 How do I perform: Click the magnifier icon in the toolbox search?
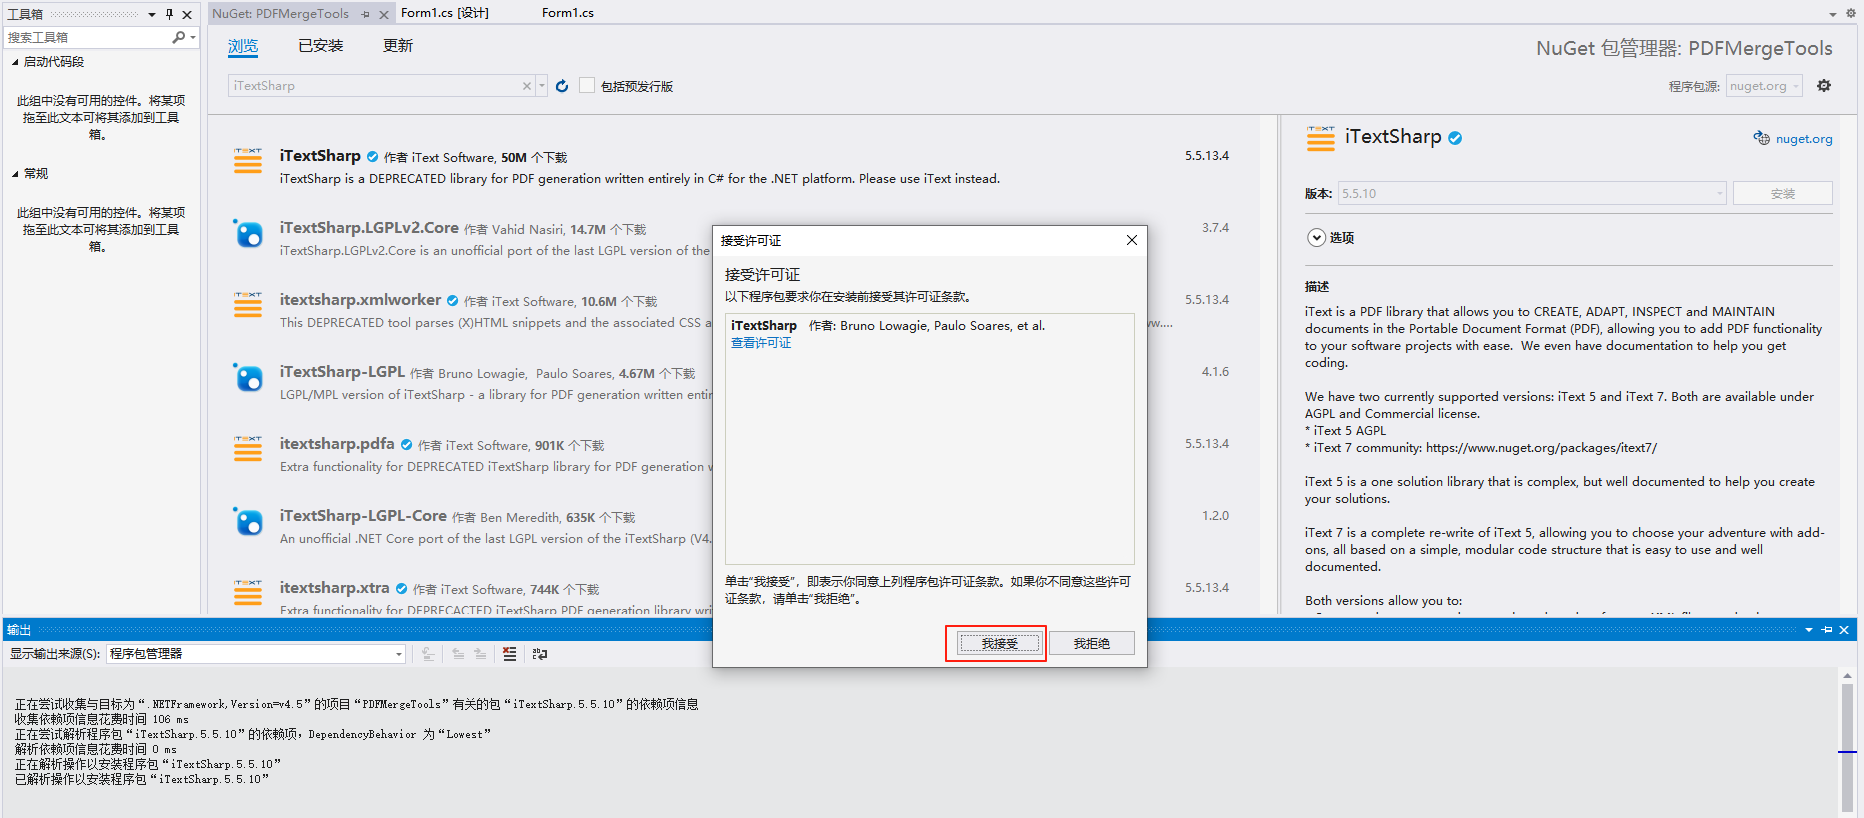coord(179,37)
